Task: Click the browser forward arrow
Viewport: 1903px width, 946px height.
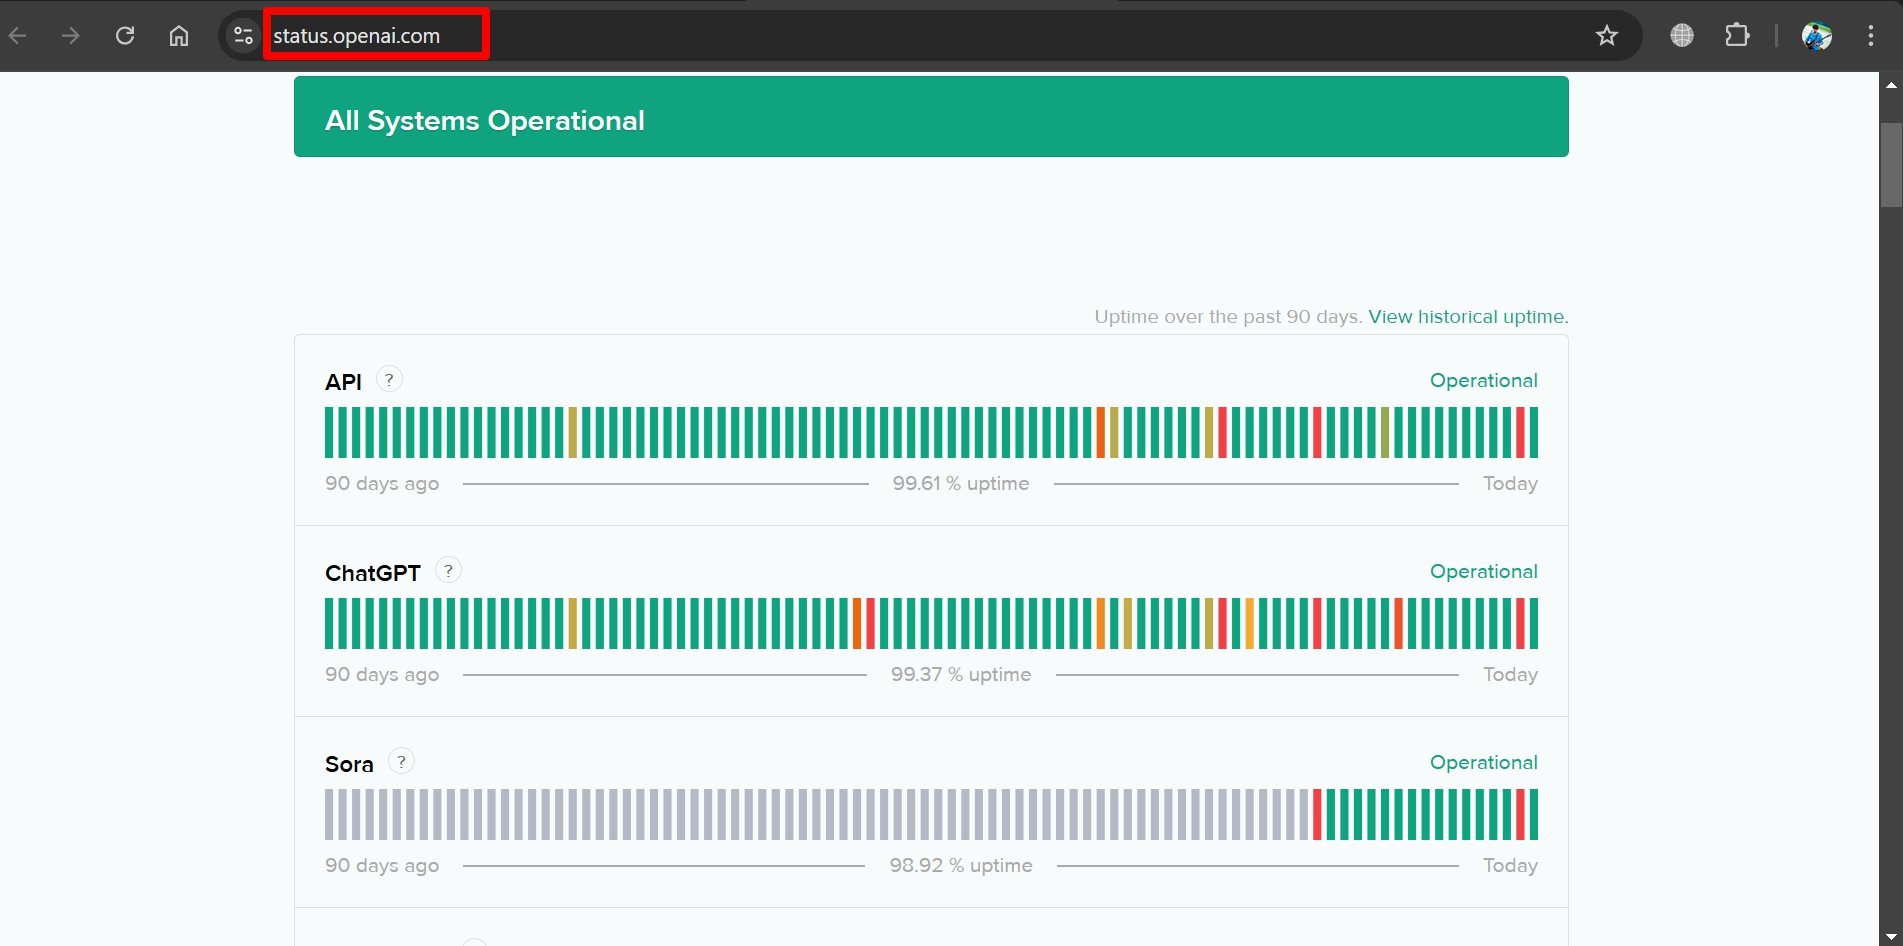Action: [70, 36]
